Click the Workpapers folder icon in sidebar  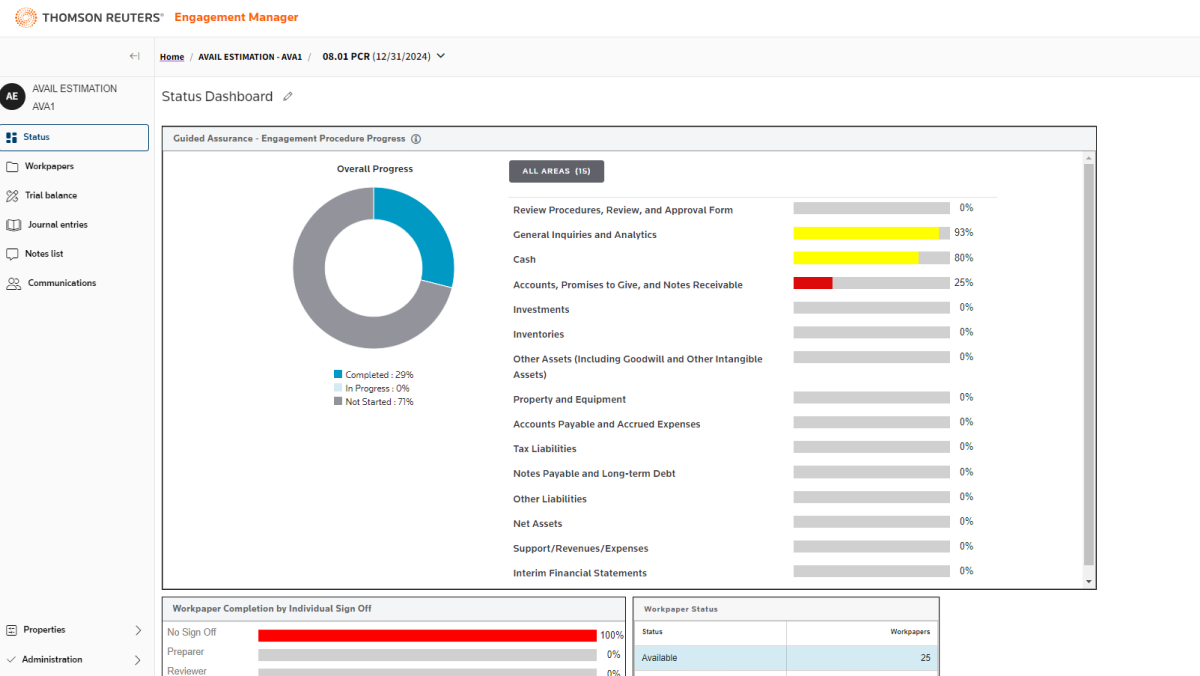pos(12,167)
